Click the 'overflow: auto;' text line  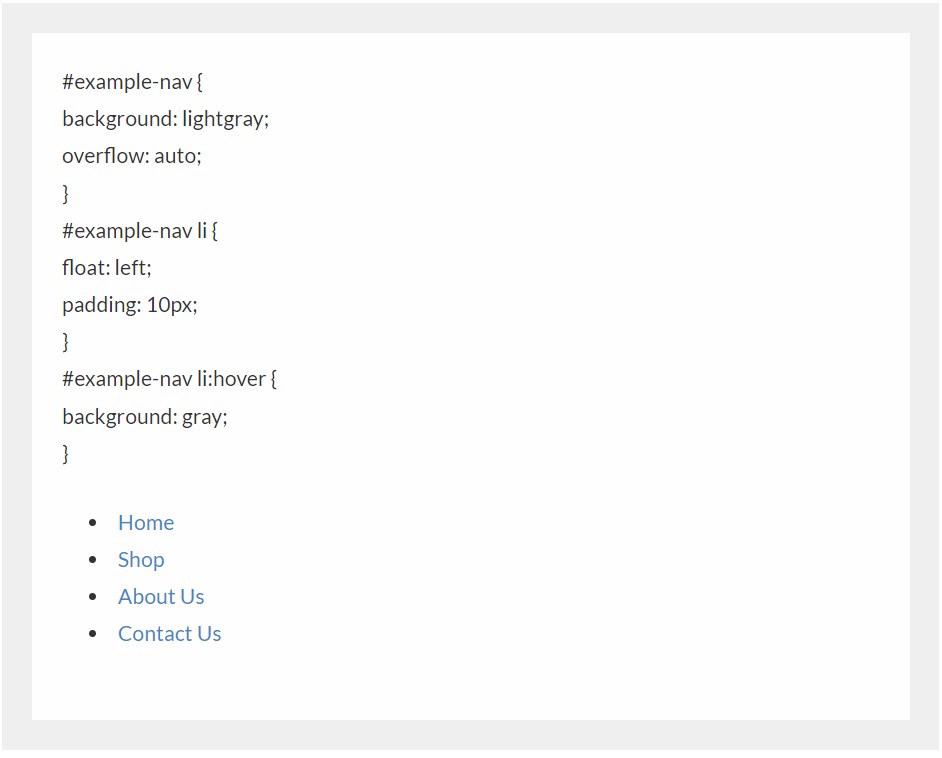click(x=131, y=156)
